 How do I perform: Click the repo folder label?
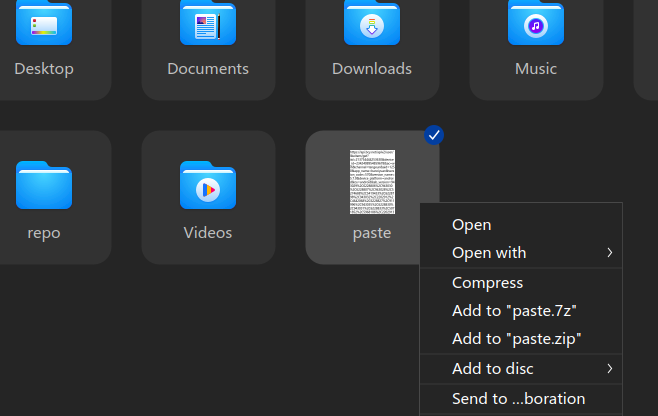click(44, 233)
